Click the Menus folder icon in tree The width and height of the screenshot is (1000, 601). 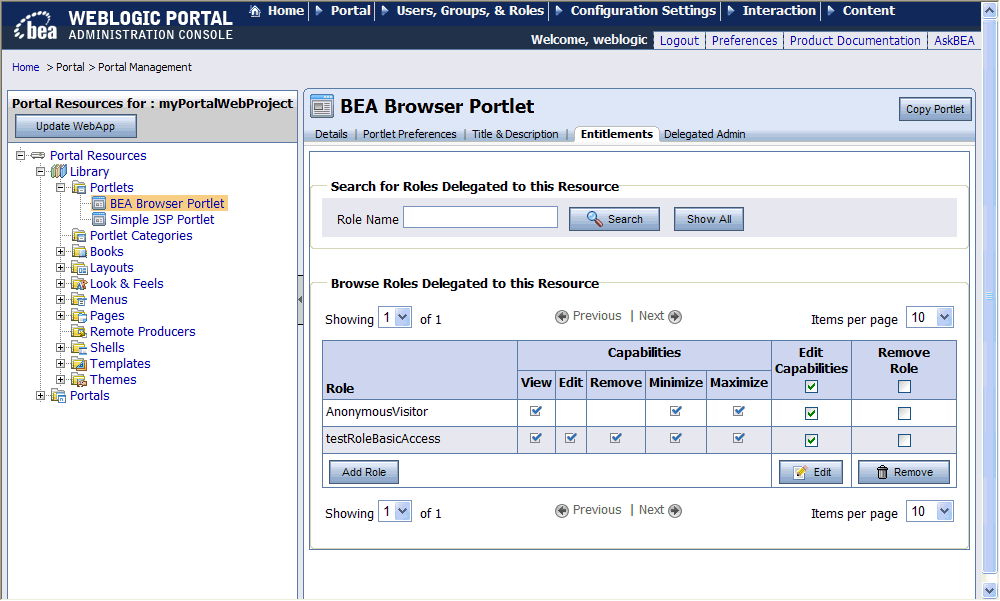(x=79, y=299)
